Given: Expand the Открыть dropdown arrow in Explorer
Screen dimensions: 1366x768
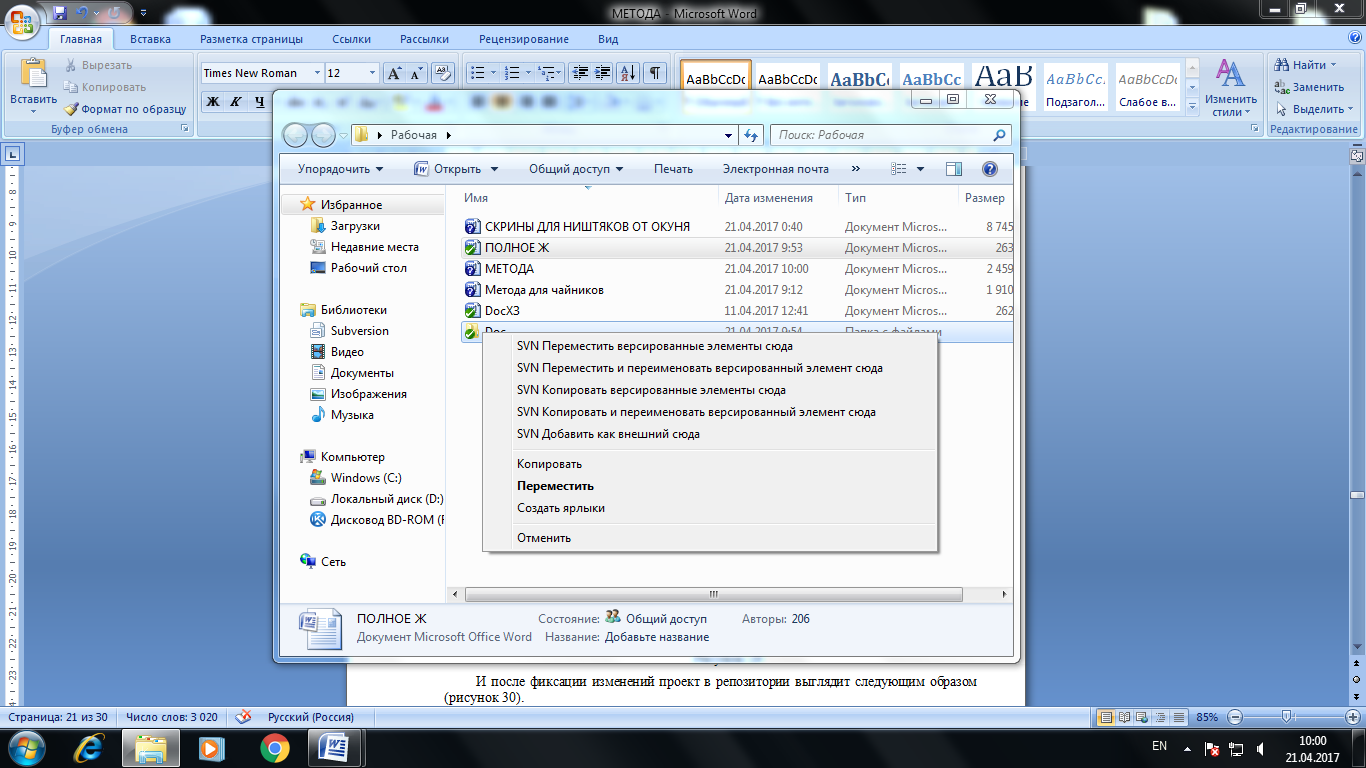Looking at the screenshot, I should pos(494,169).
